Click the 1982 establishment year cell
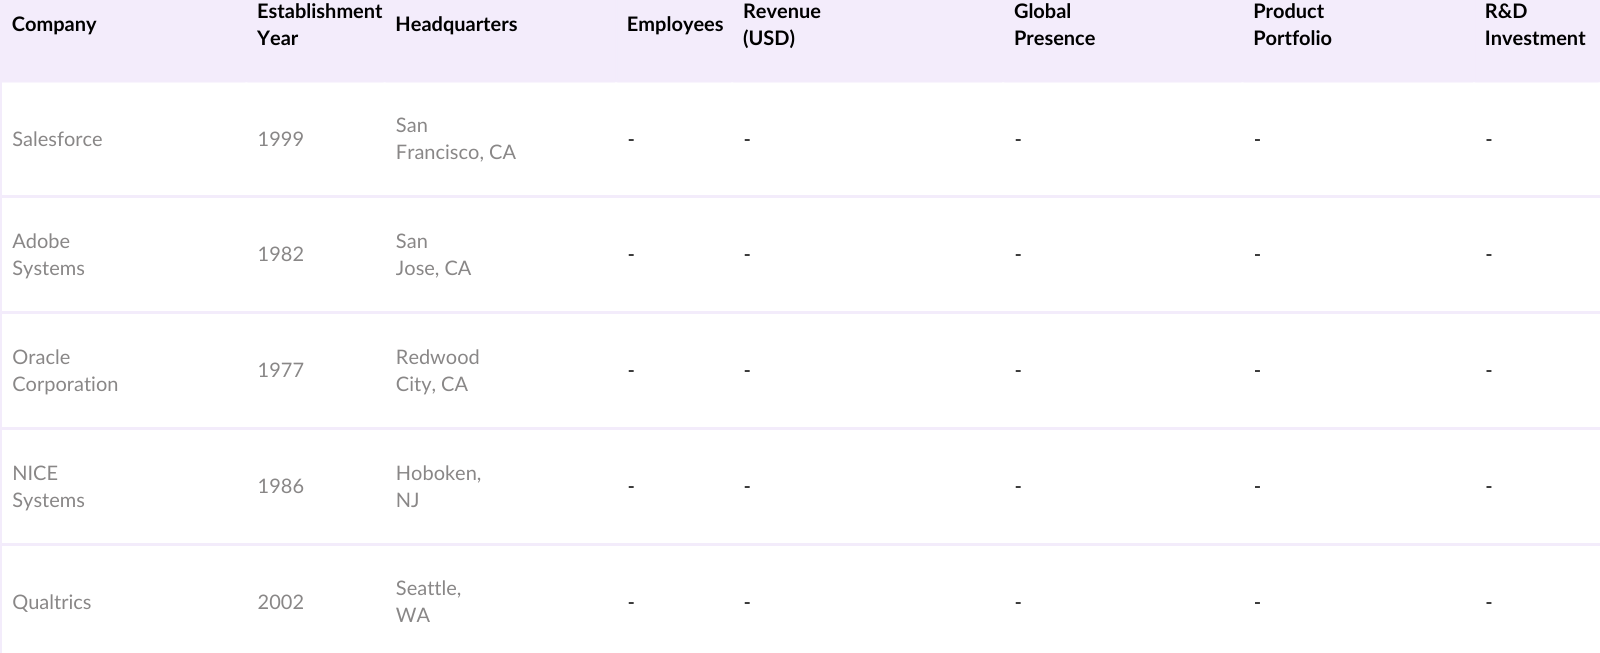1600x653 pixels. pos(280,255)
